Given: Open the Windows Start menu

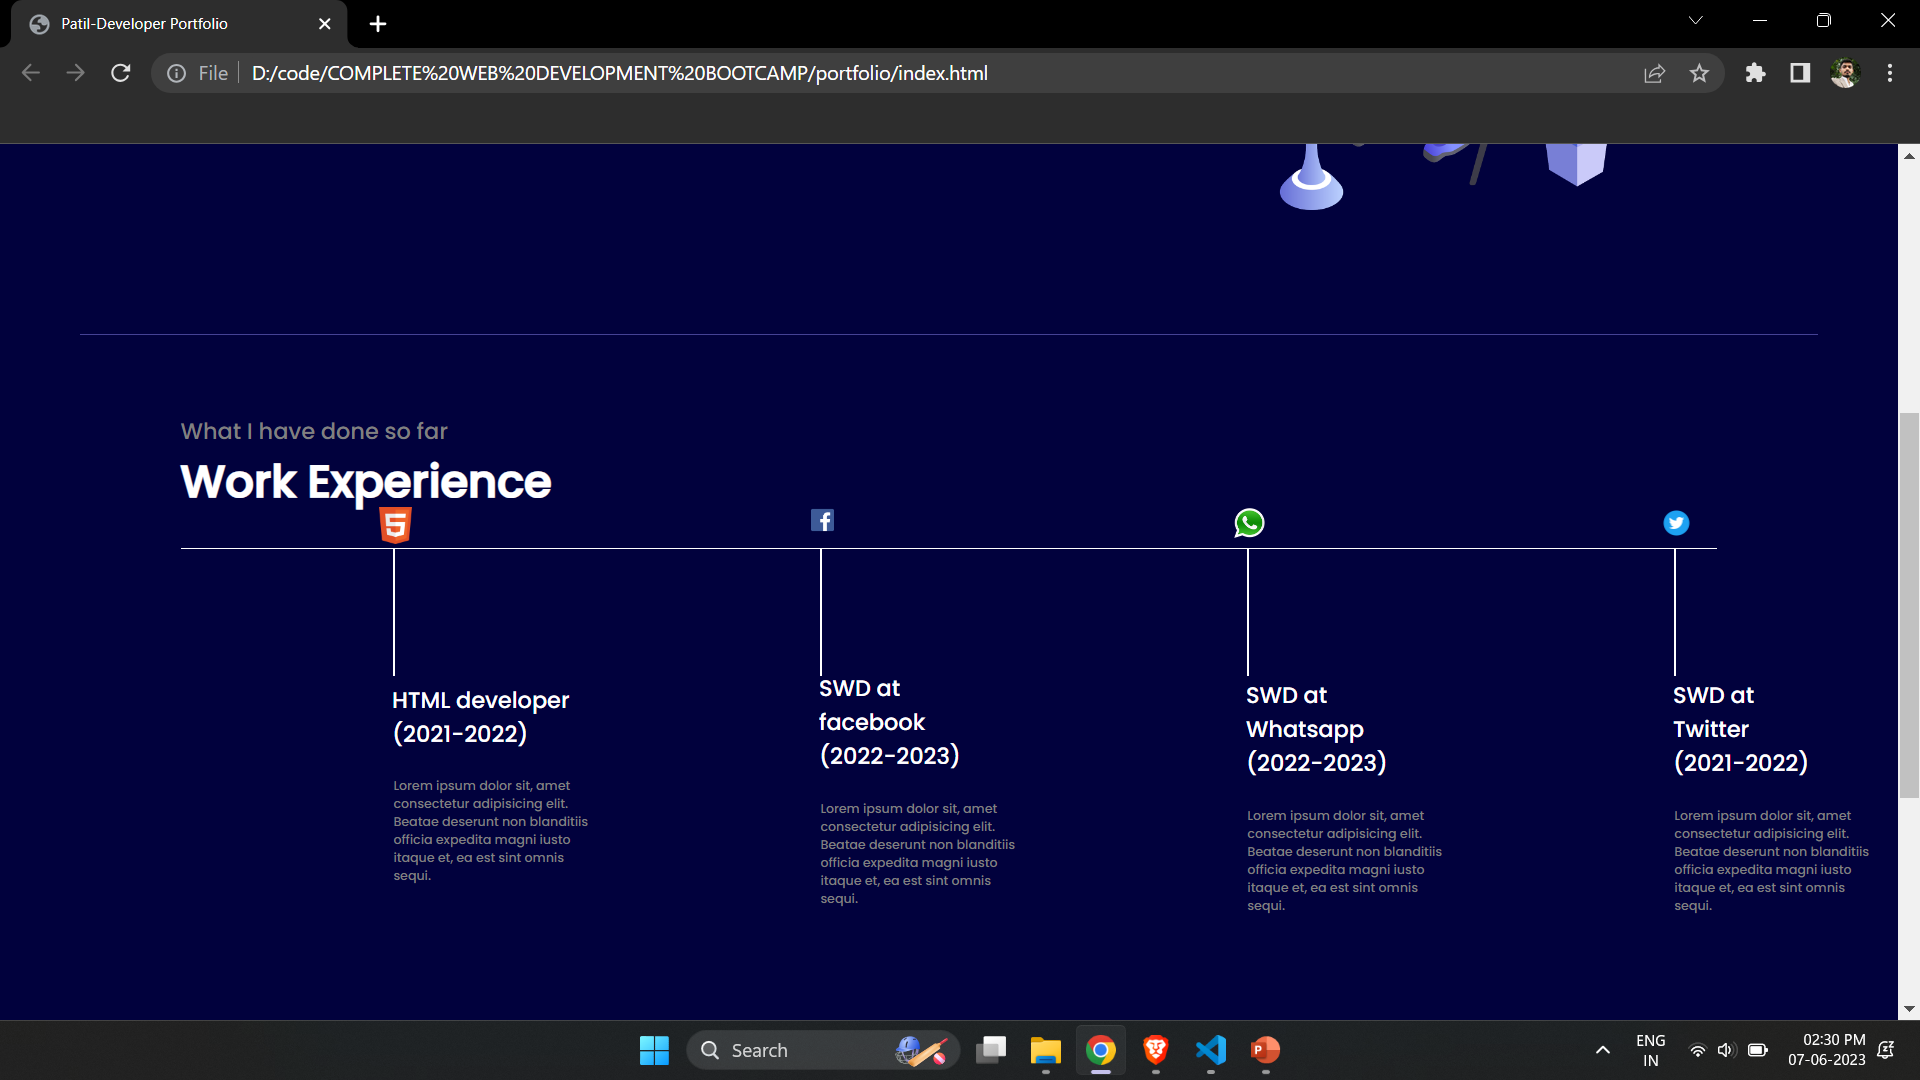Looking at the screenshot, I should pyautogui.click(x=655, y=1050).
